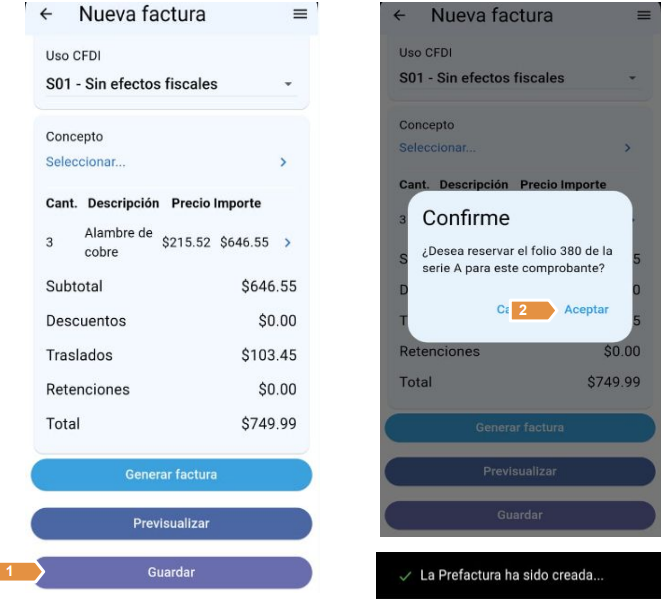The width and height of the screenshot is (661, 601).
Task: Open hamburger menu on right dimmed screen
Action: [x=643, y=16]
